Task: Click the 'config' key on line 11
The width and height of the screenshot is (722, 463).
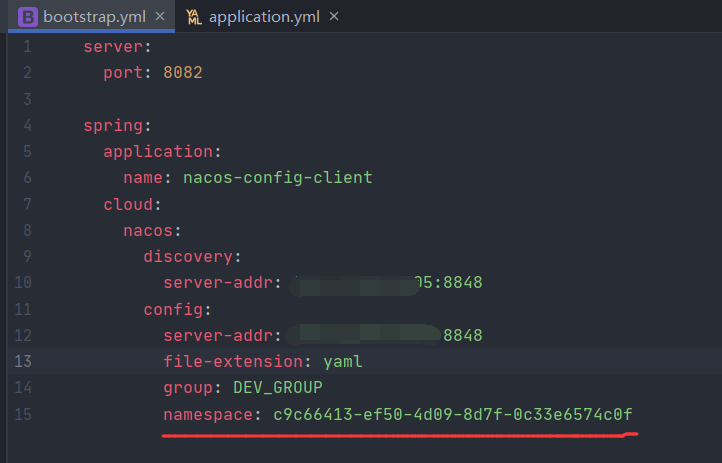Action: click(173, 309)
